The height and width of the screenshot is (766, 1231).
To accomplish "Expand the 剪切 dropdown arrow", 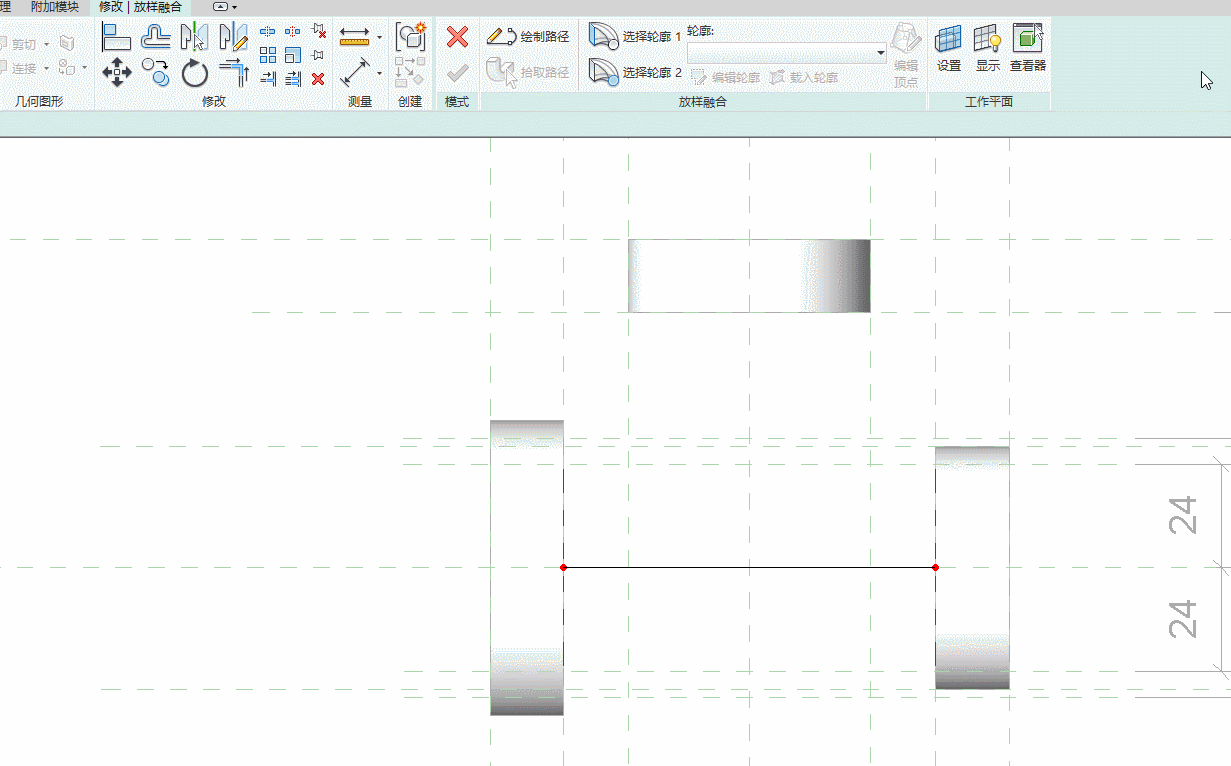I will [47, 44].
